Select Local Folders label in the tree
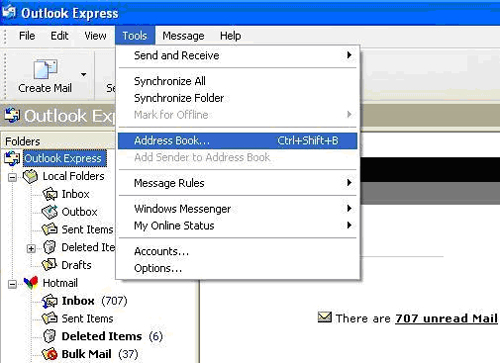Viewport: 500px width, 363px height. 73,176
